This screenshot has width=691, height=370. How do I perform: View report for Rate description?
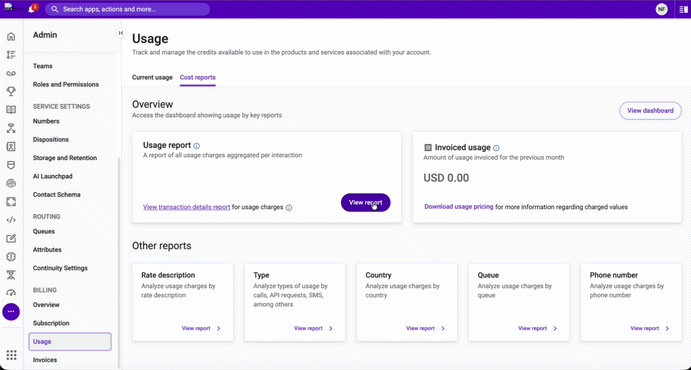pyautogui.click(x=201, y=329)
